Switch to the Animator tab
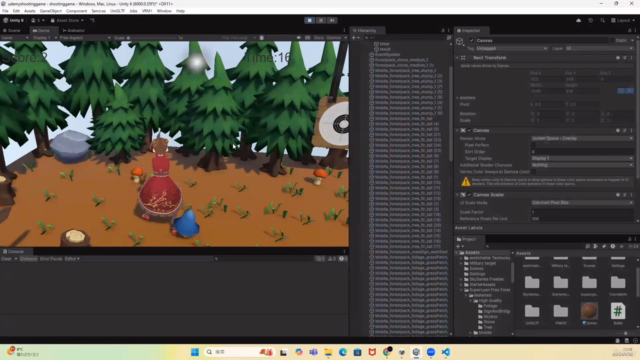Image resolution: width=640 pixels, height=360 pixels. click(73, 31)
